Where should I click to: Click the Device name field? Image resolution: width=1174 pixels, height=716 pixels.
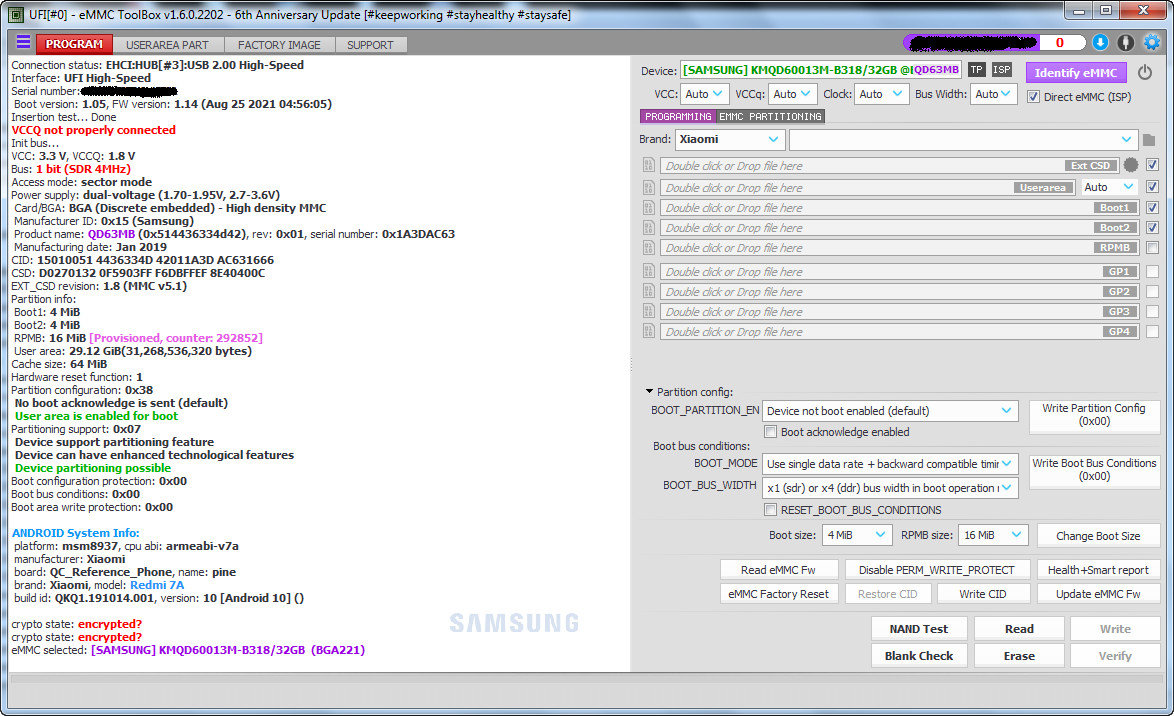(x=821, y=70)
